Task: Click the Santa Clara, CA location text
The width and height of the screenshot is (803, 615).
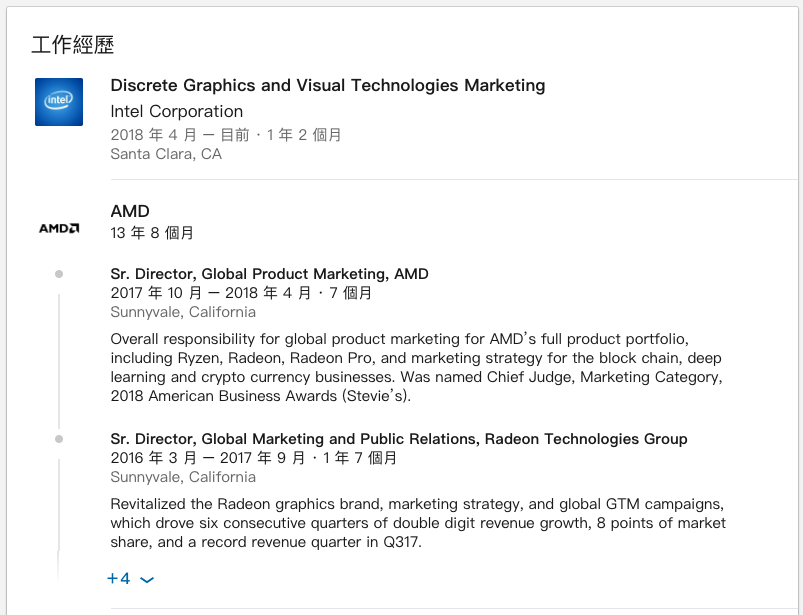Action: click(x=166, y=154)
